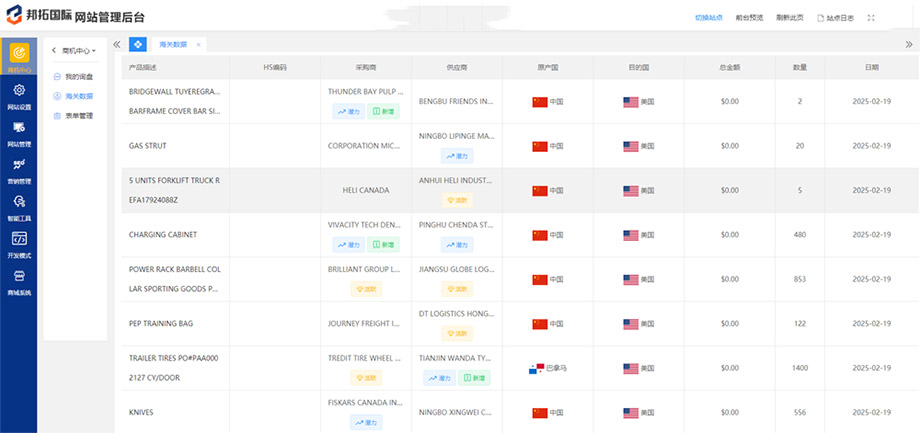Collapse submenu with the back chevron

pos(53,50)
